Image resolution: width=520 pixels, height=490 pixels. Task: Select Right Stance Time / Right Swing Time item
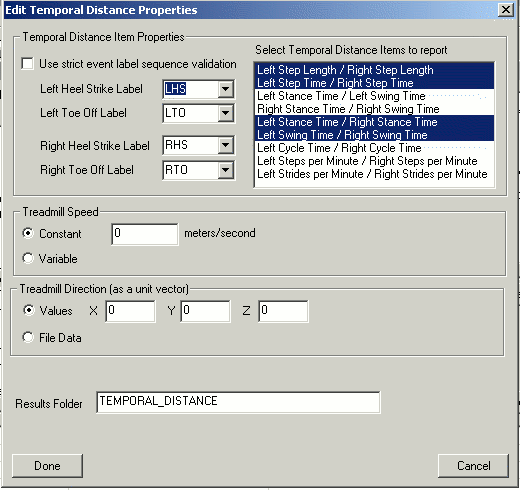coord(374,109)
